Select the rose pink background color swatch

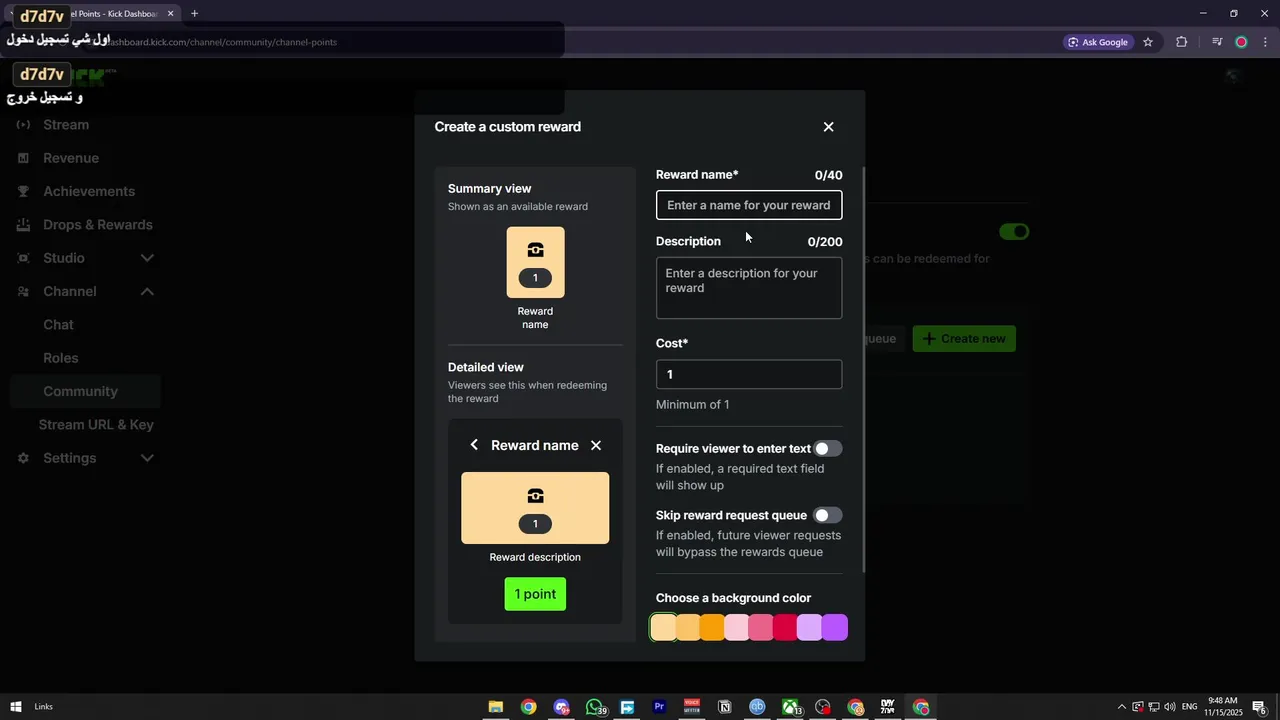coord(761,627)
